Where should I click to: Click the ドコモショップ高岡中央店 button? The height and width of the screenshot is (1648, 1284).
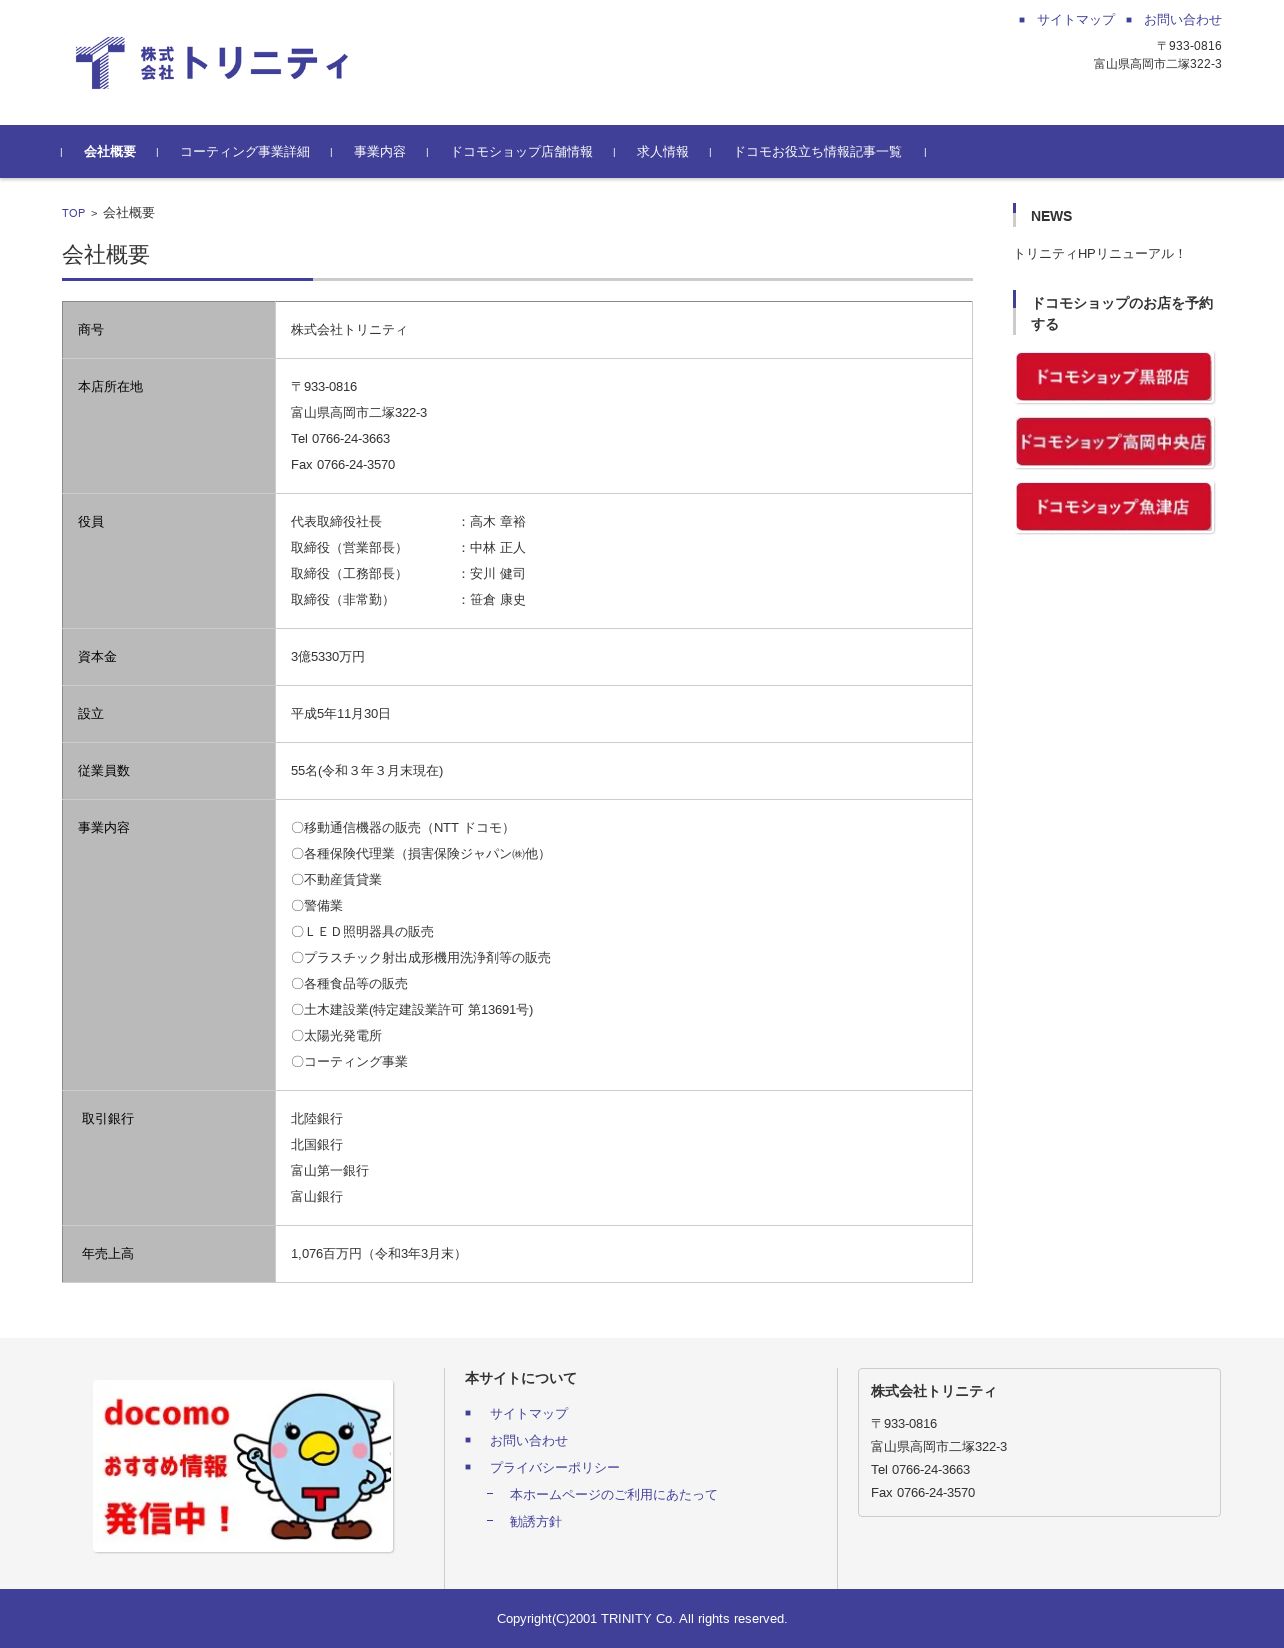click(1114, 442)
